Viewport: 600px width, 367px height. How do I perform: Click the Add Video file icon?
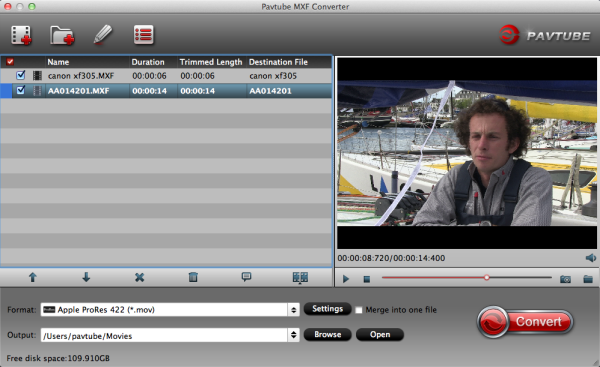point(21,35)
